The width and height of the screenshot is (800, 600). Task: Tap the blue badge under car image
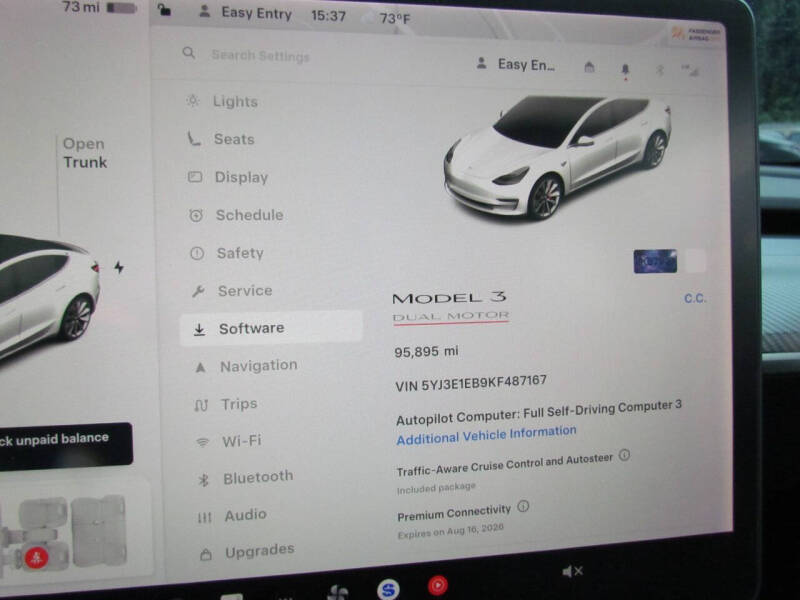[x=655, y=261]
